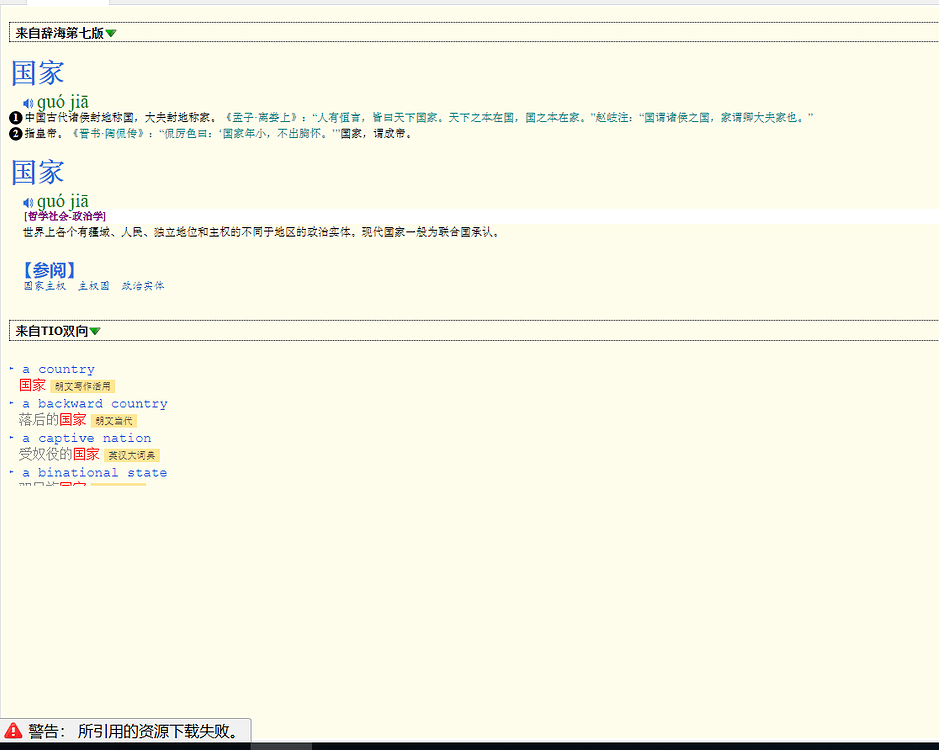Click the [哲学社会-政治学] category label
939x750 pixels.
click(65, 216)
